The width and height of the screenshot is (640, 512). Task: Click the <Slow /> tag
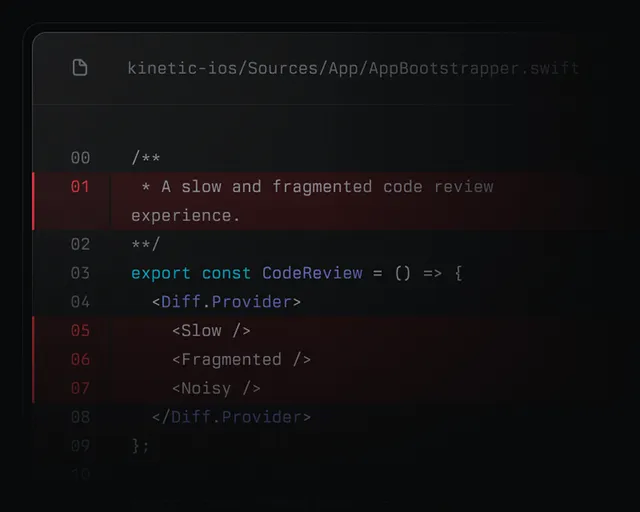pos(211,330)
